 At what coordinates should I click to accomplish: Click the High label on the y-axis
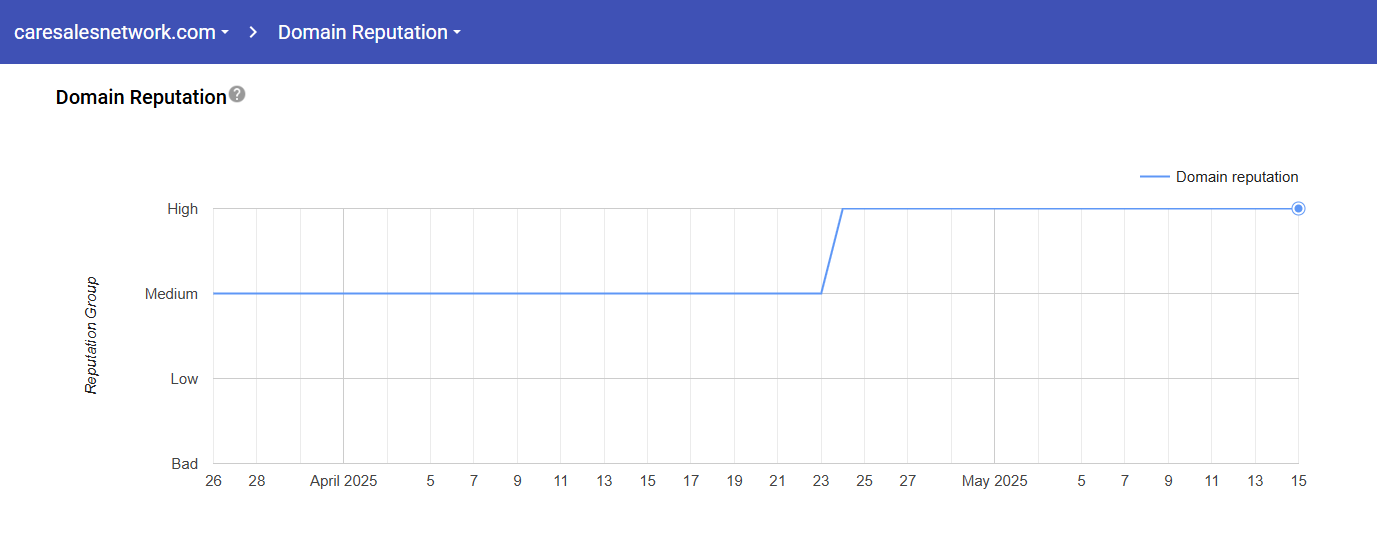(x=183, y=209)
